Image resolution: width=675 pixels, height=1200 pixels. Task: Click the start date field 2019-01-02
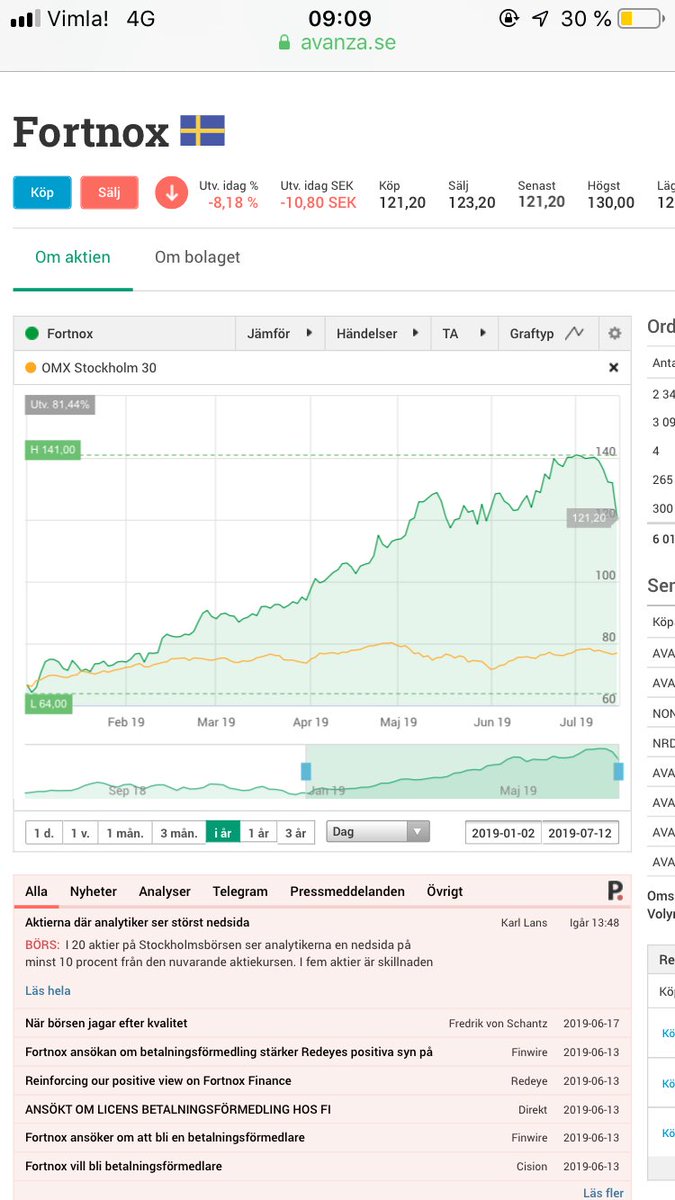click(x=504, y=832)
